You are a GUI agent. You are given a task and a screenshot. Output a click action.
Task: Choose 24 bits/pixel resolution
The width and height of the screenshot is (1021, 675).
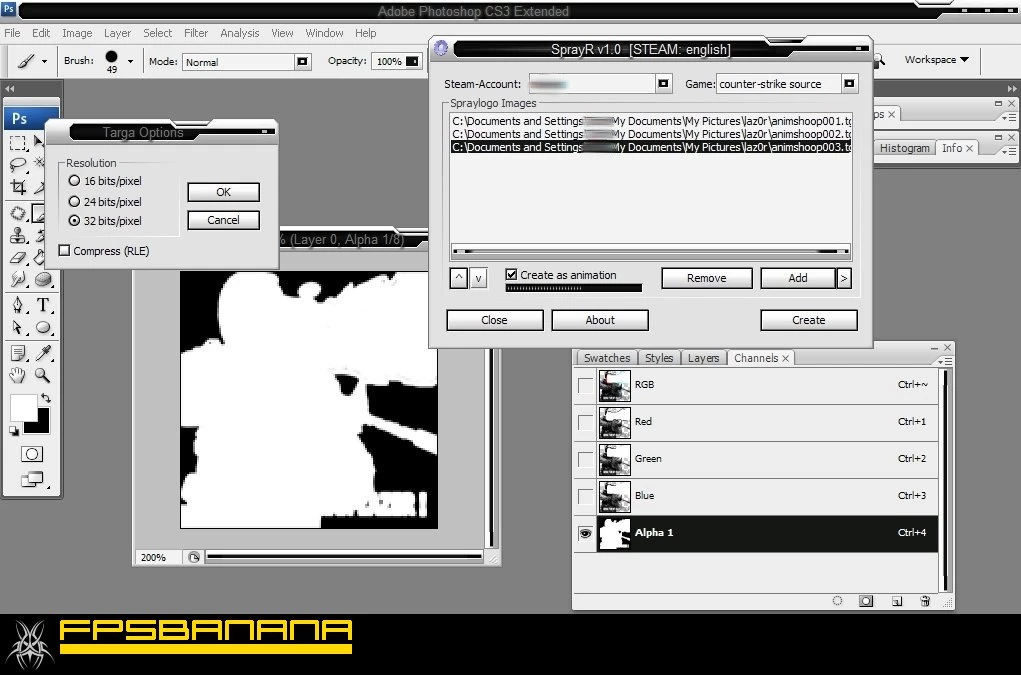pyautogui.click(x=74, y=202)
